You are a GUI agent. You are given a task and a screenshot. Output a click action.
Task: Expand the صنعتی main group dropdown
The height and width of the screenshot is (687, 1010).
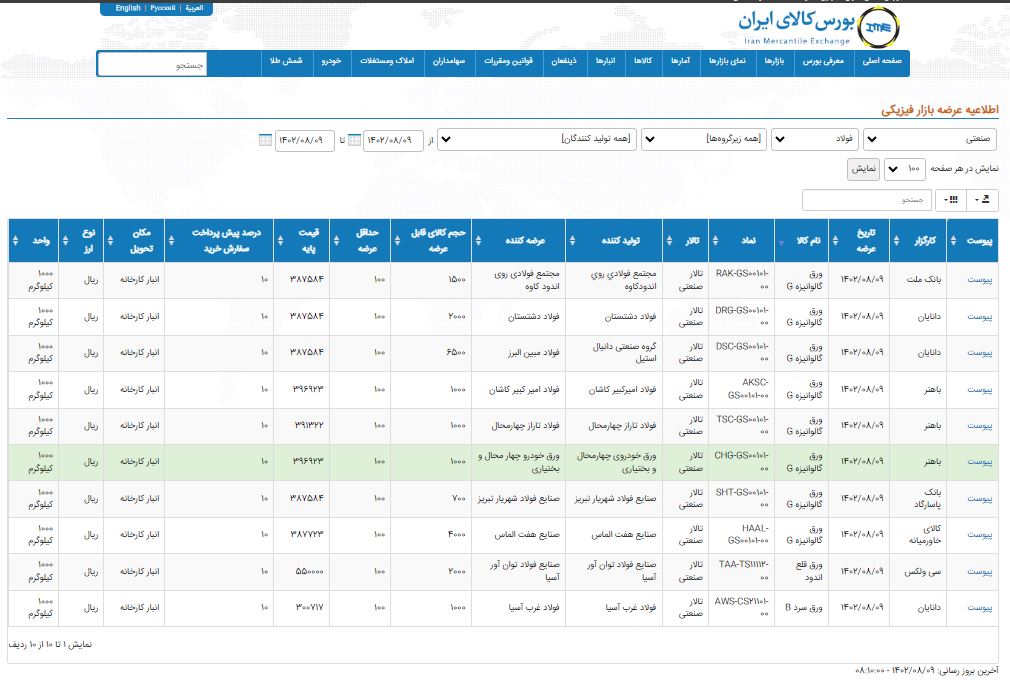[929, 139]
